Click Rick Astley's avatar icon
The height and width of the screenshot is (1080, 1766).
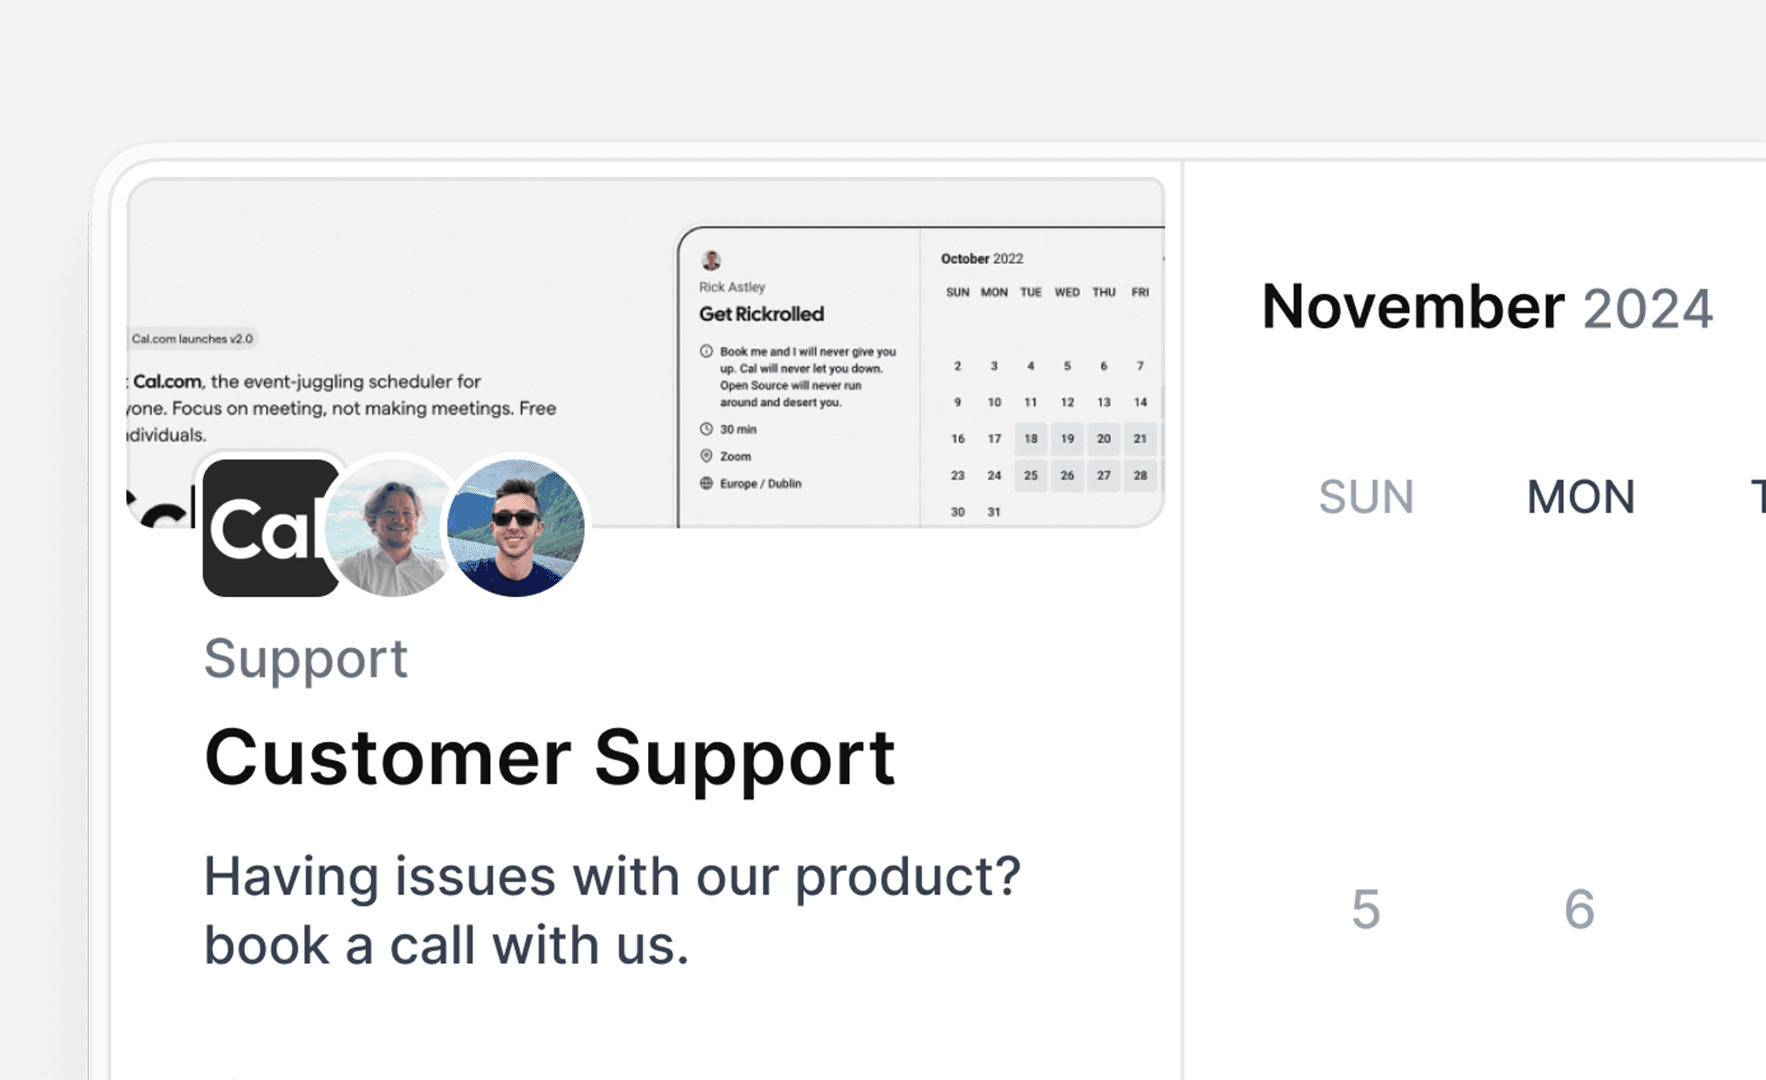click(711, 261)
